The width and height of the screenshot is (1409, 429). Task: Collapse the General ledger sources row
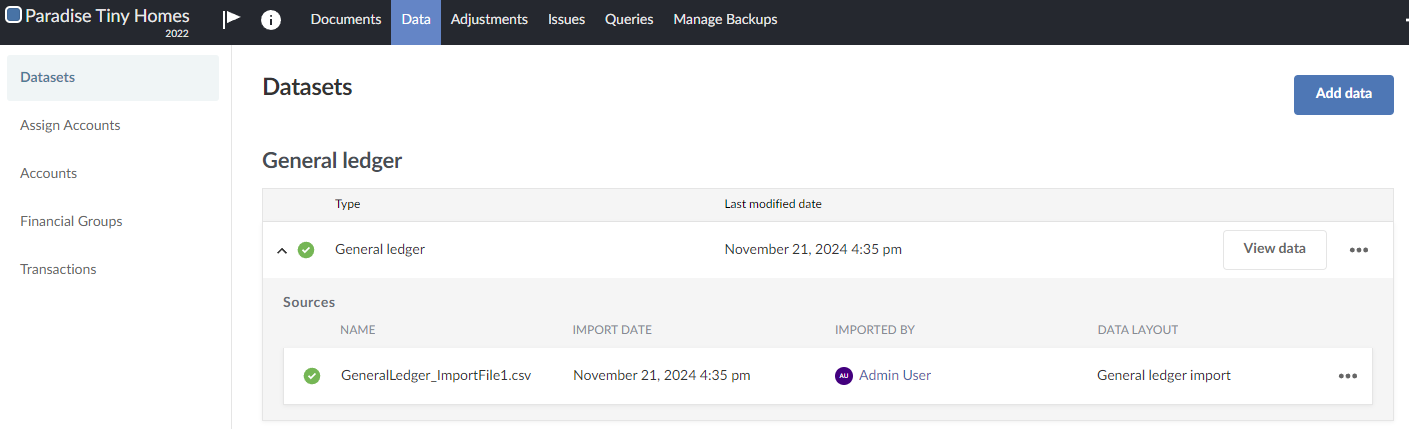pos(282,250)
